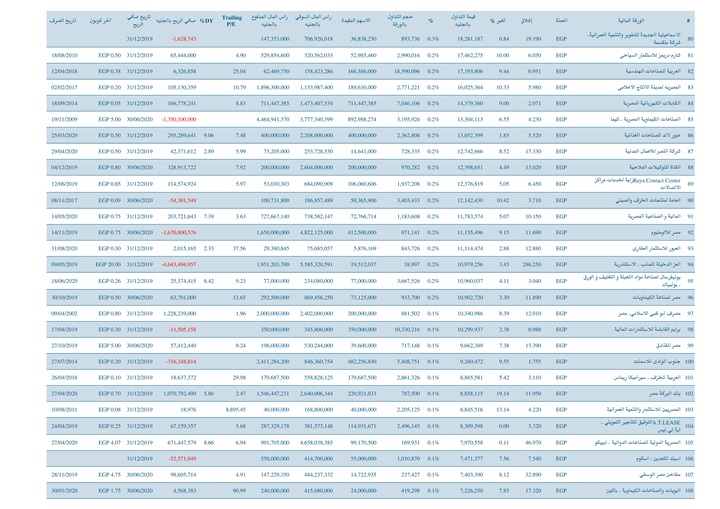Image resolution: width=720 pixels, height=509 pixels.
Task: Click the Trailing P/E value '90.99'
Action: pyautogui.click(x=239, y=491)
